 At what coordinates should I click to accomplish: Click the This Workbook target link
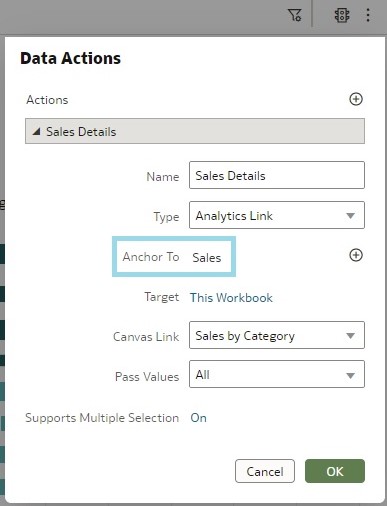click(231, 298)
